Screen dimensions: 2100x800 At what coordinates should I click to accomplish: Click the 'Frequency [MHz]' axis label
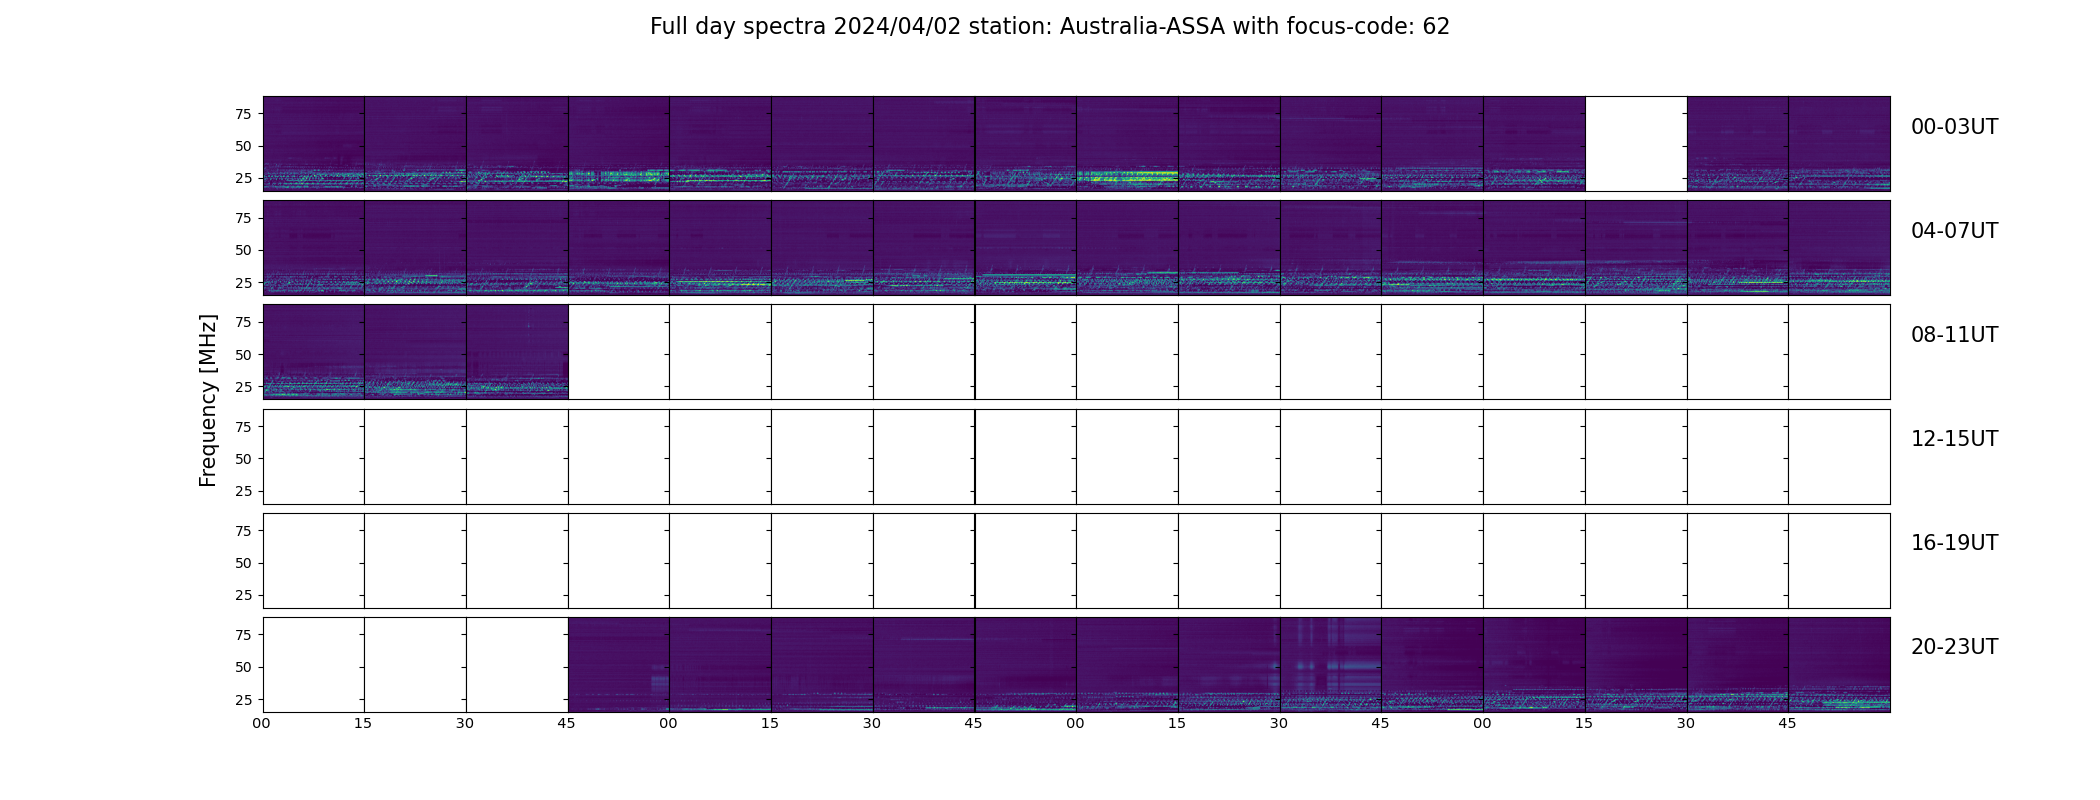point(208,401)
